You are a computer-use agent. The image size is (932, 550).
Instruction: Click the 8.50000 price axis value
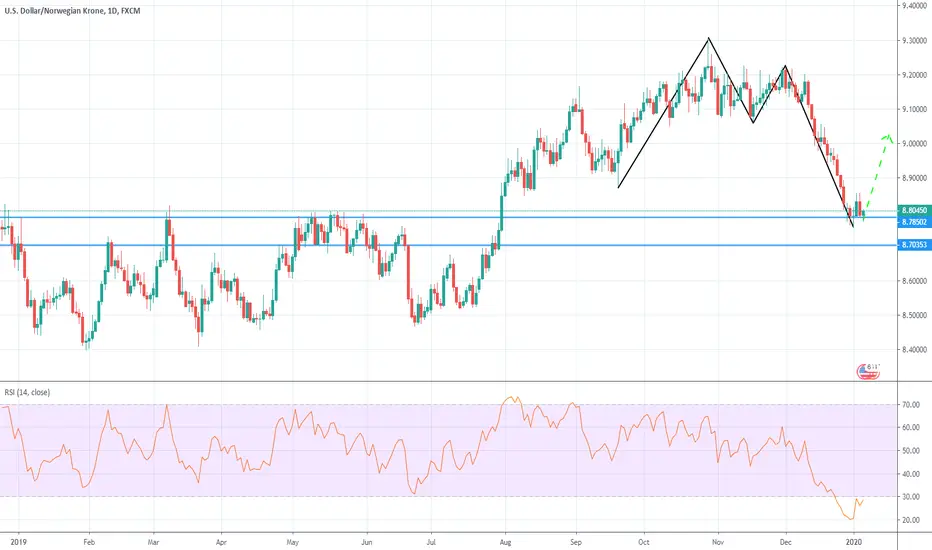coord(914,316)
